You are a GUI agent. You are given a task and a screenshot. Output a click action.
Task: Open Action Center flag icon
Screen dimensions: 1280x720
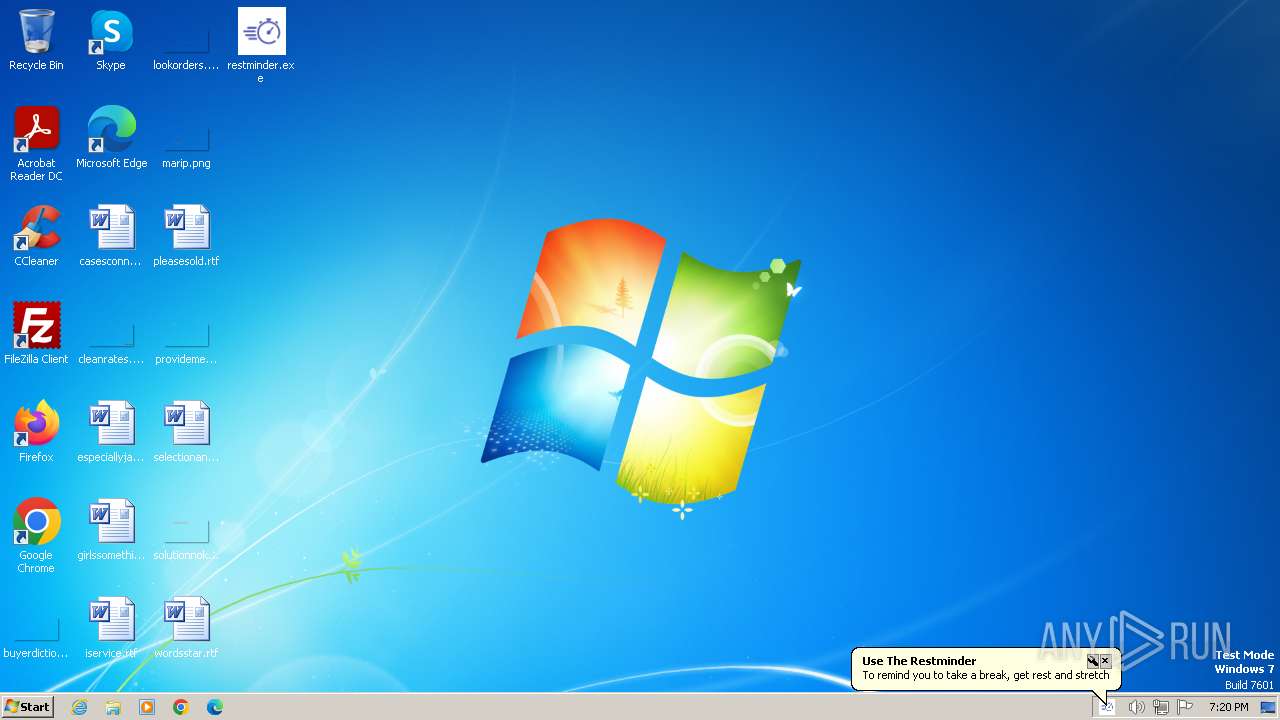point(1185,707)
